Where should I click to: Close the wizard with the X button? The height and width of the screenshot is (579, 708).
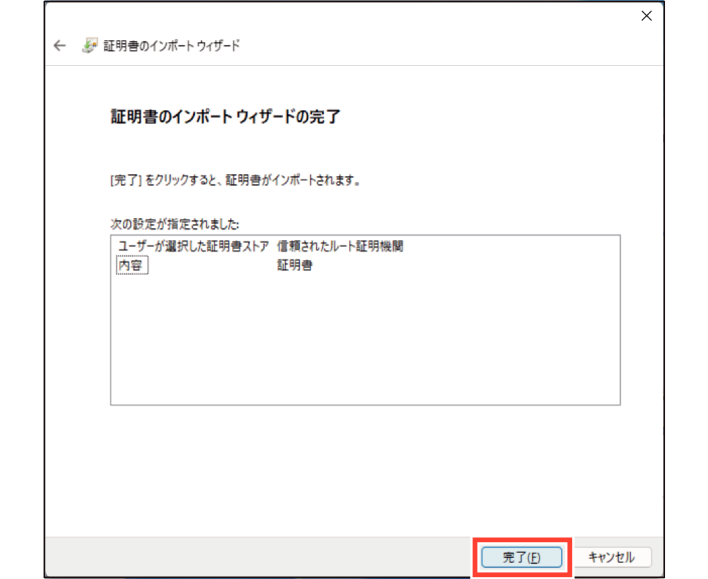click(647, 16)
